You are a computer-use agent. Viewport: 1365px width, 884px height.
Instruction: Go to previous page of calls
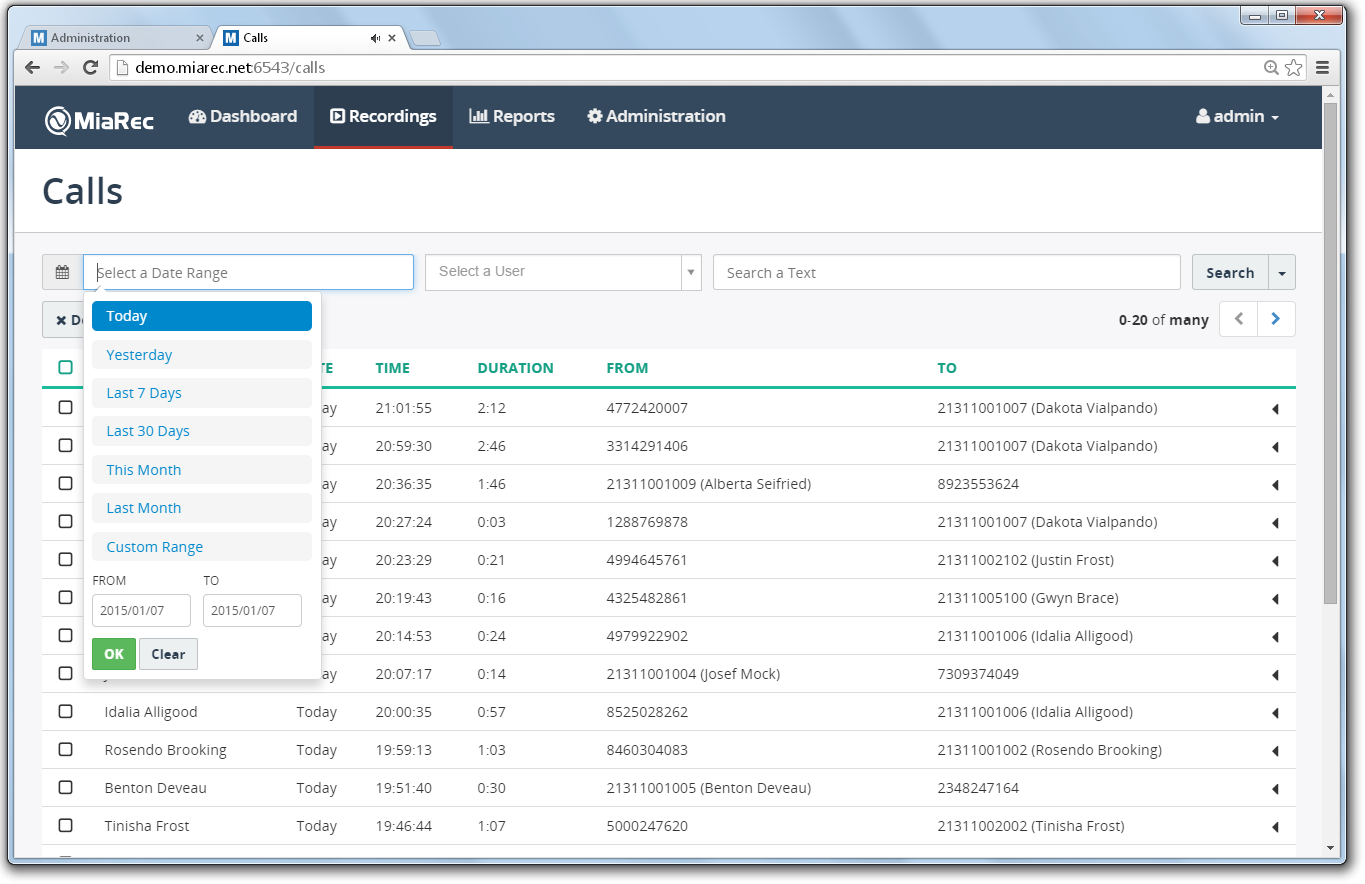(x=1239, y=319)
